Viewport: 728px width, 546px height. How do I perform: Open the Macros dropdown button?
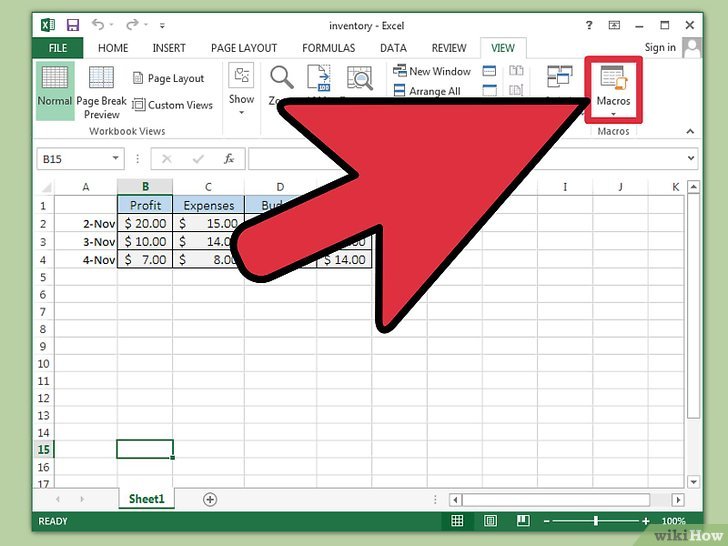click(x=613, y=91)
